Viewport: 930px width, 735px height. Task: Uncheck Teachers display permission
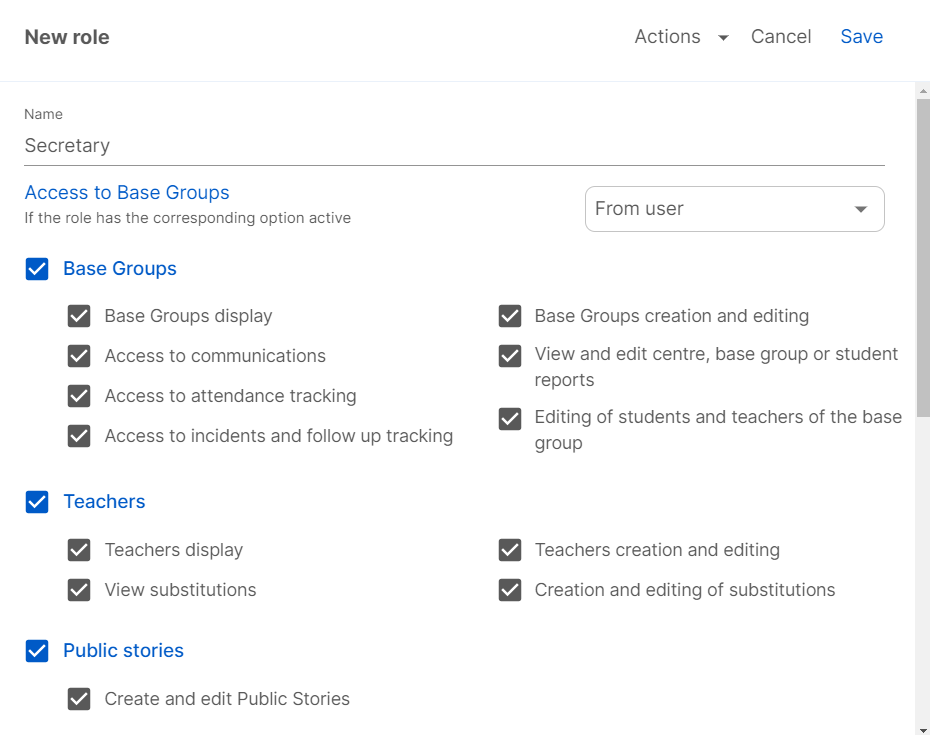pyautogui.click(x=79, y=550)
